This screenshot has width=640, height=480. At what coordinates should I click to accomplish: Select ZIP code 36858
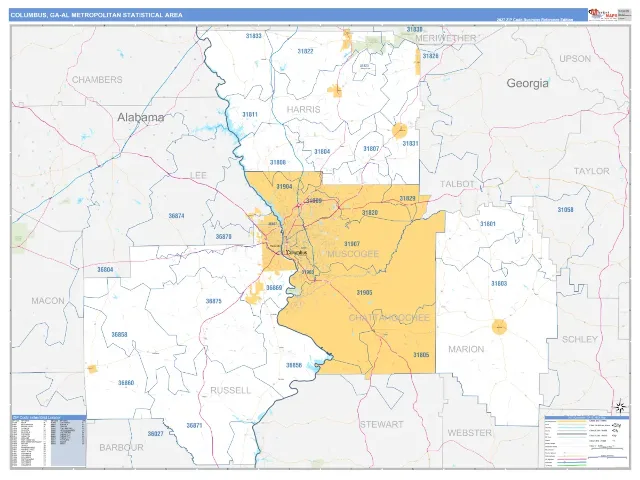point(119,335)
